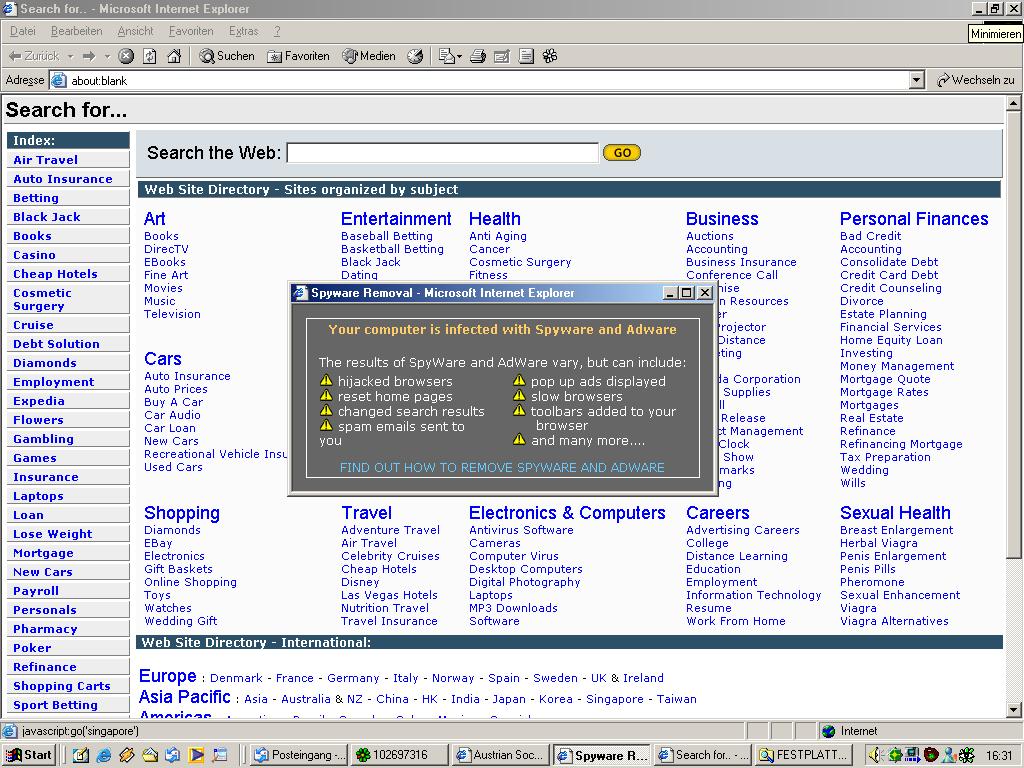
Task: Click the yellow GO search button
Action: click(622, 153)
